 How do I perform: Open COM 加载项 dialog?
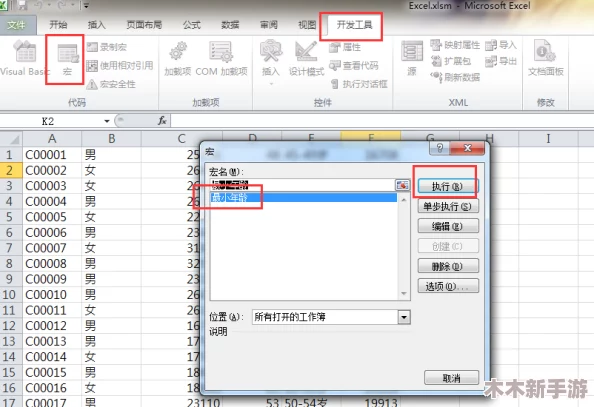coord(221,59)
